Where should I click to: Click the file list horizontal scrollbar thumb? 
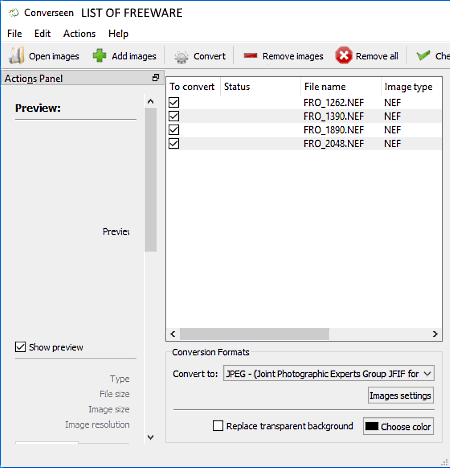click(x=254, y=334)
